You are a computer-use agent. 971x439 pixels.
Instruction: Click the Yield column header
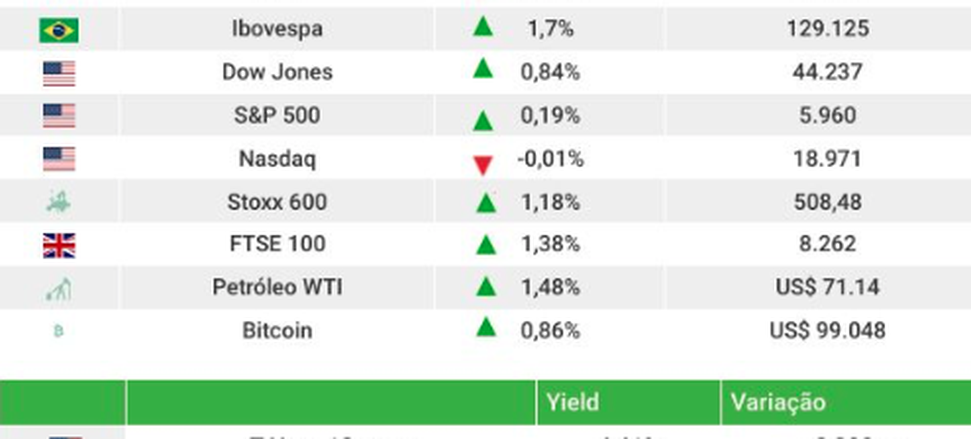(573, 402)
